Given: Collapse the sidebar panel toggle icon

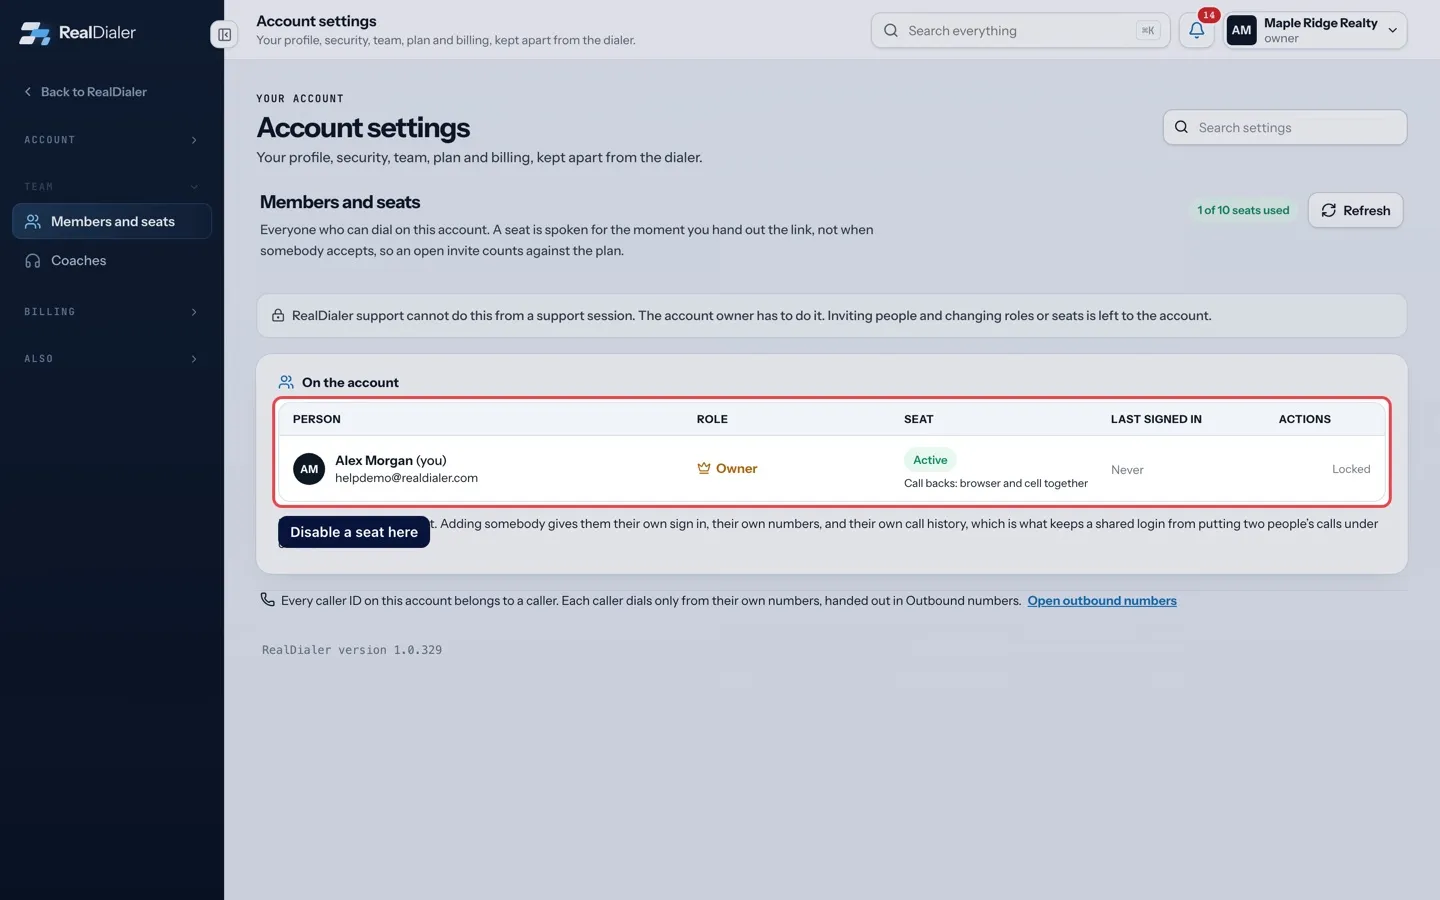Looking at the screenshot, I should click(x=224, y=34).
